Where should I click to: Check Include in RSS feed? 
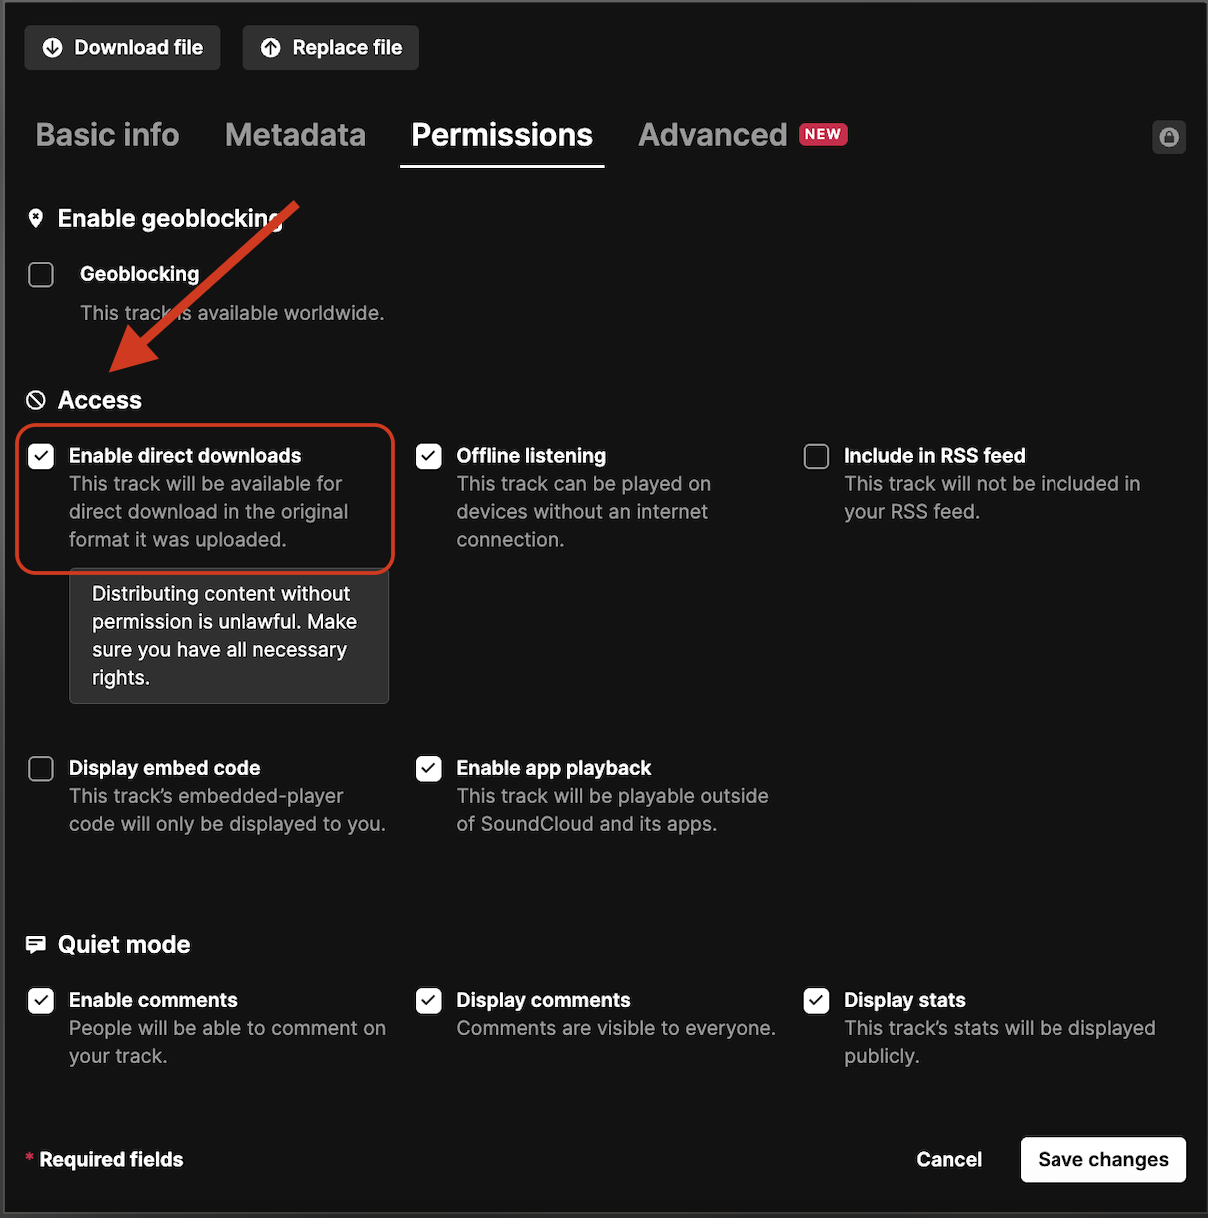pos(816,456)
